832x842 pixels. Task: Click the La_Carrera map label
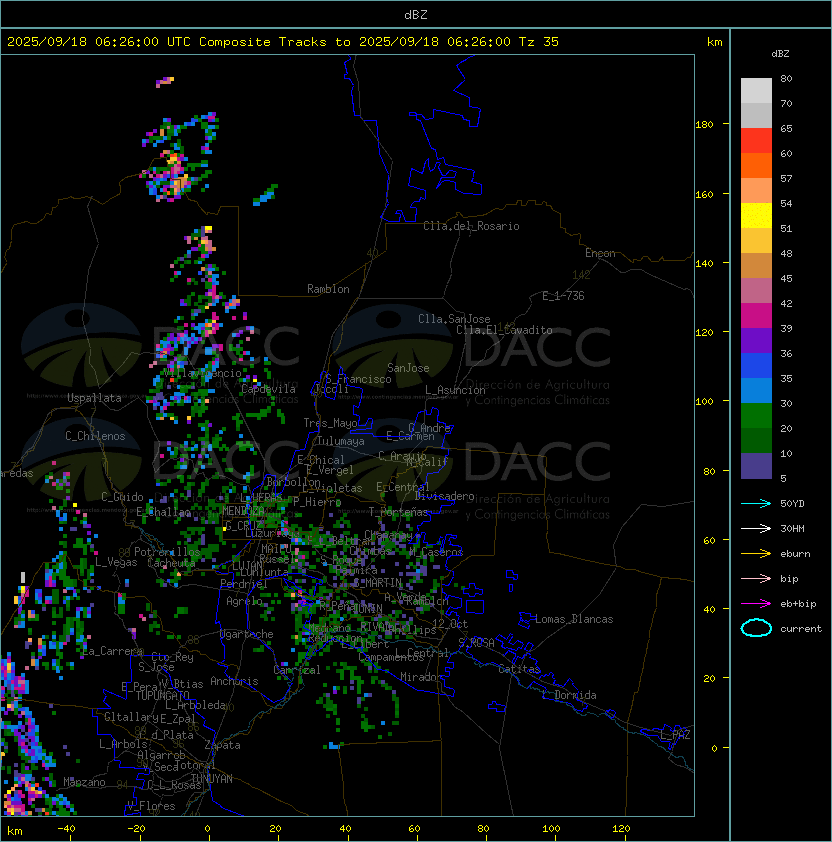click(x=112, y=651)
